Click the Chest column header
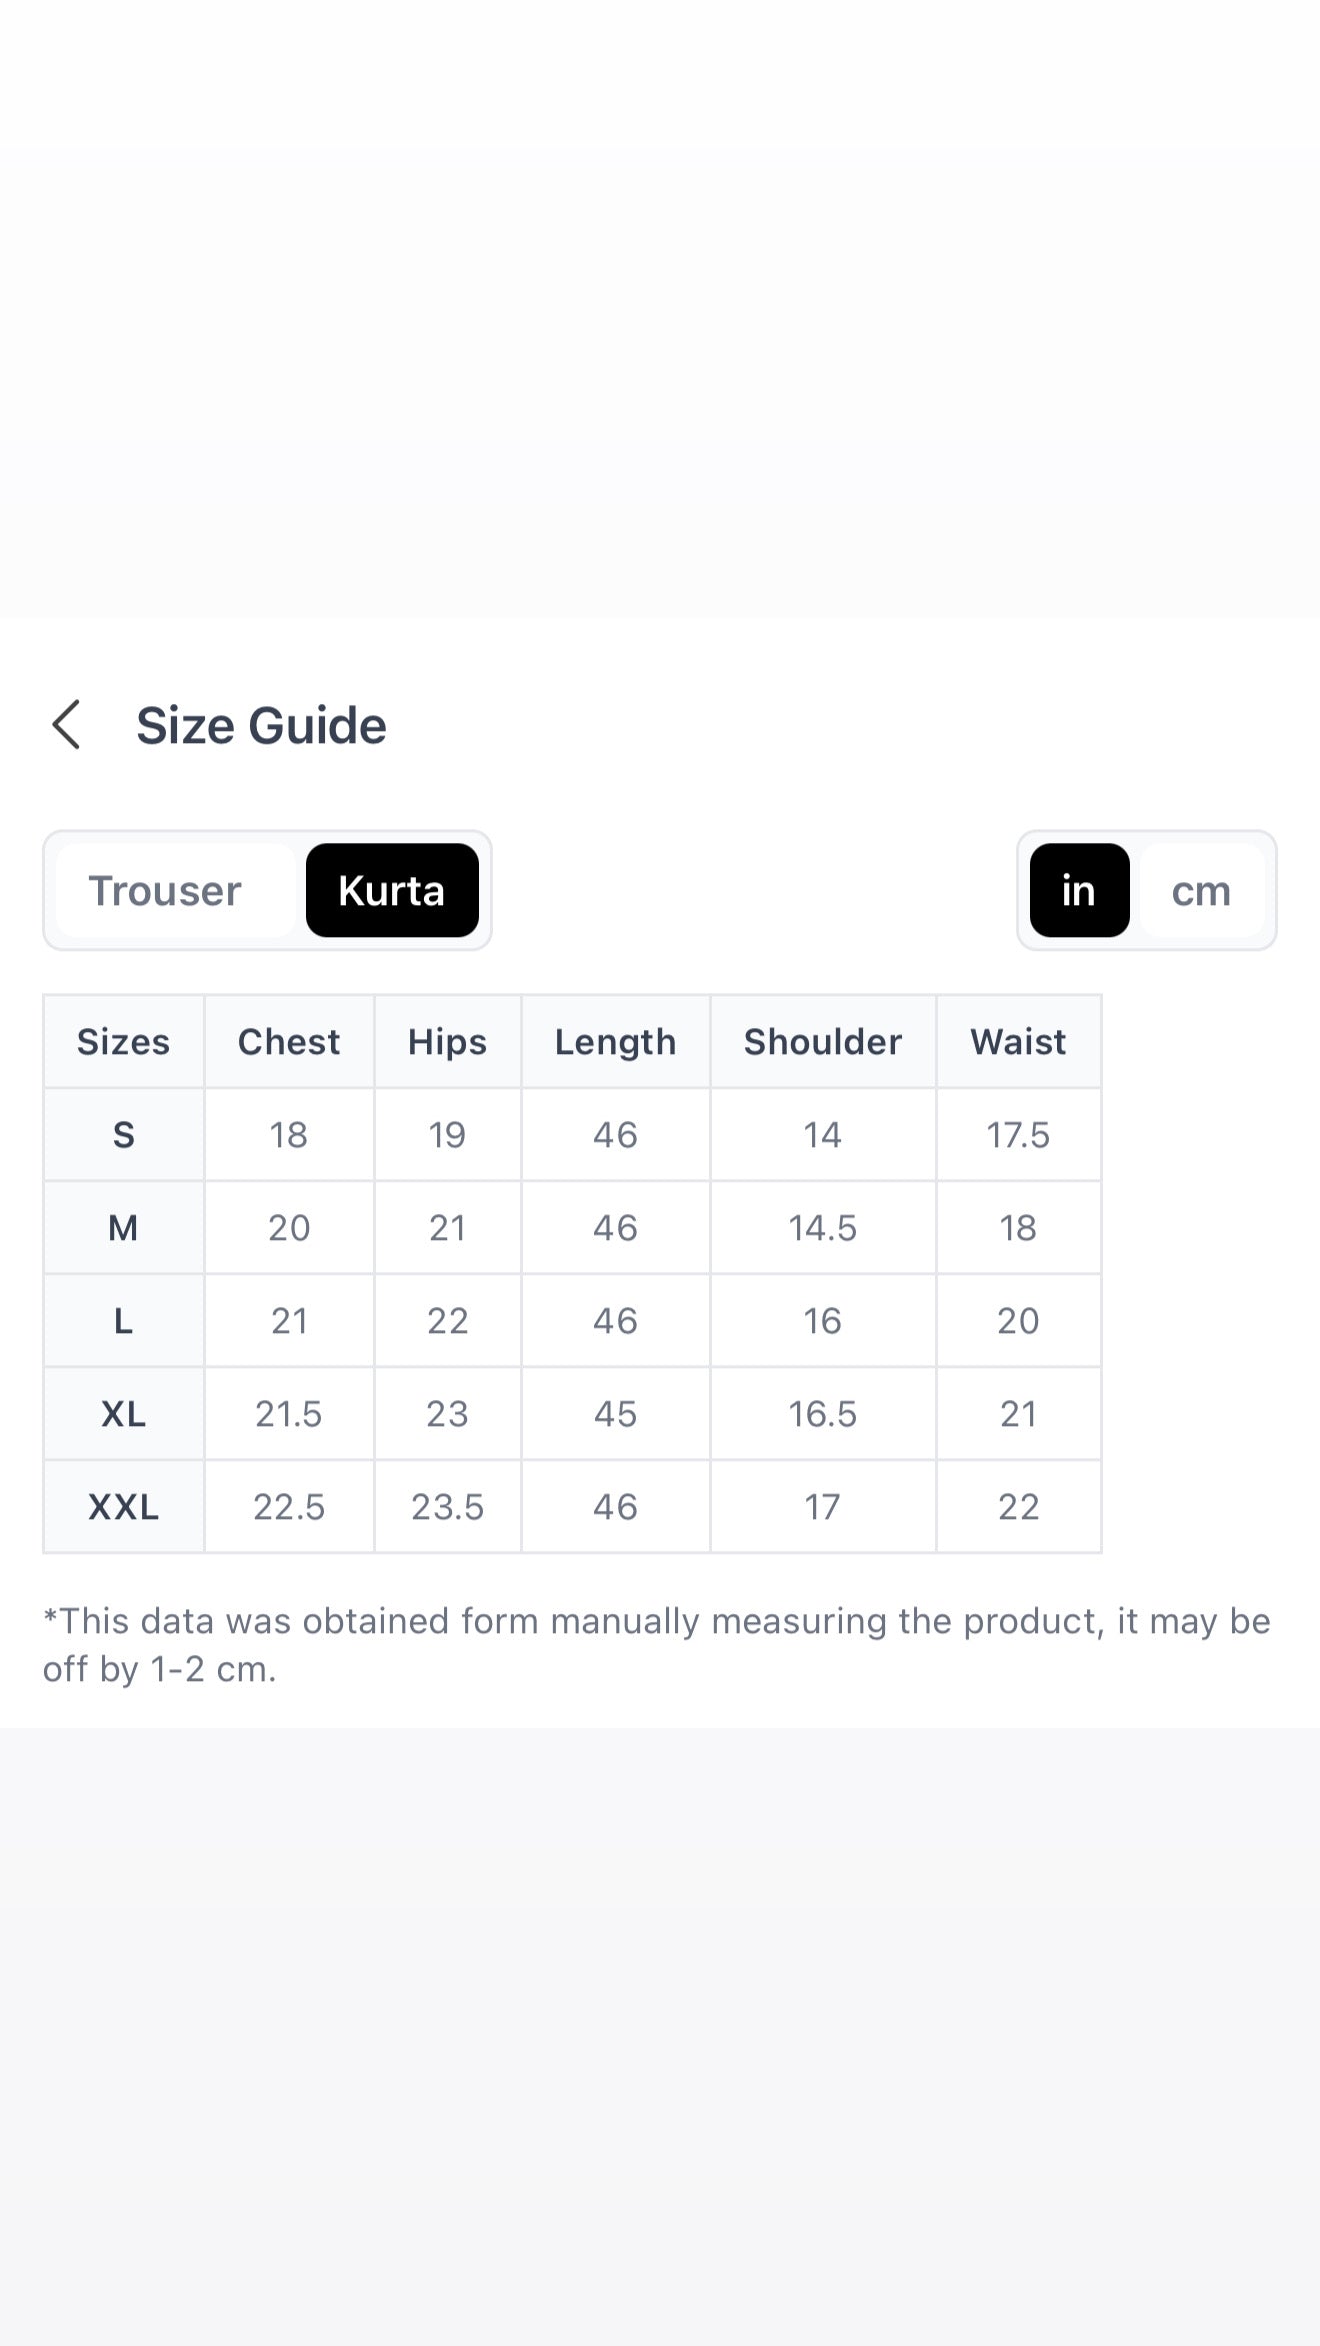The image size is (1320, 2346). 289,1042
